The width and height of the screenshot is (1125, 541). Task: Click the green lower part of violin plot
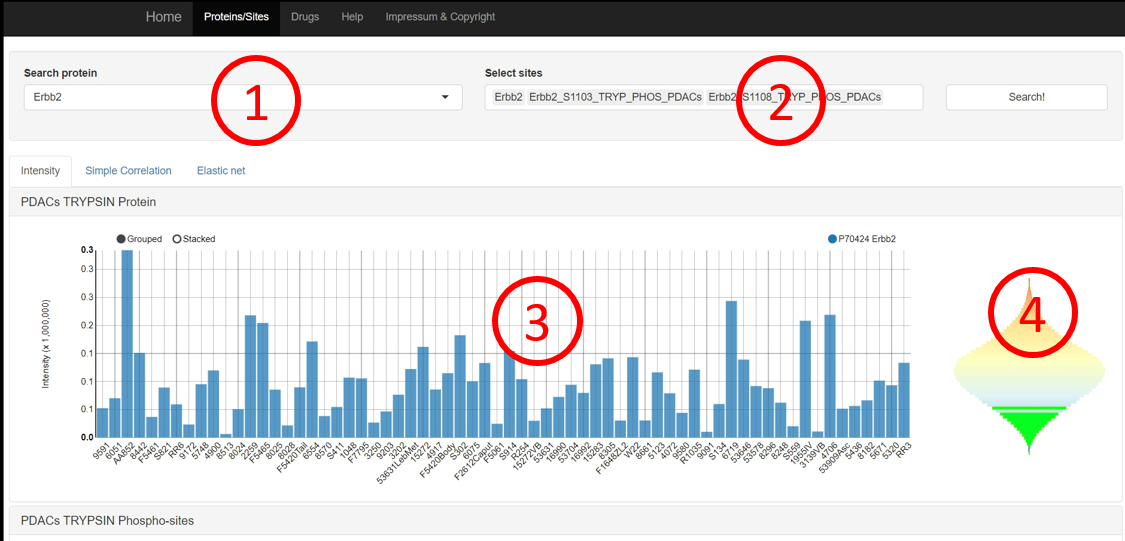[1028, 425]
